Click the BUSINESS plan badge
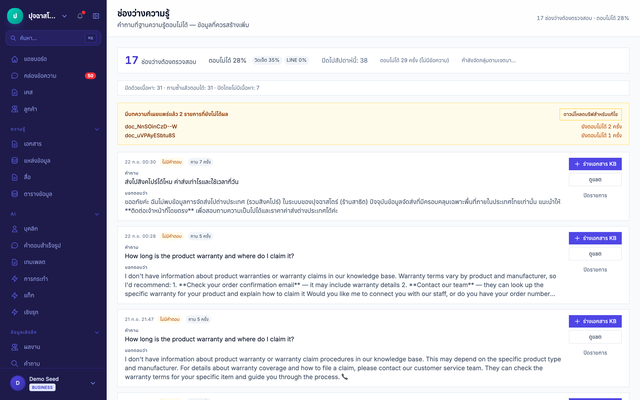 click(42, 387)
